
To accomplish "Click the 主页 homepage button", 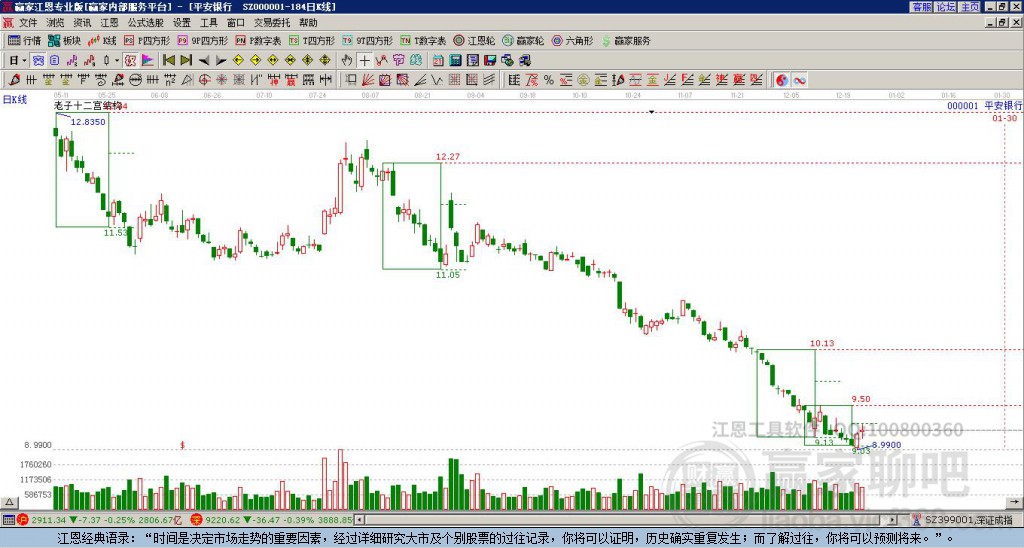I will (969, 7).
